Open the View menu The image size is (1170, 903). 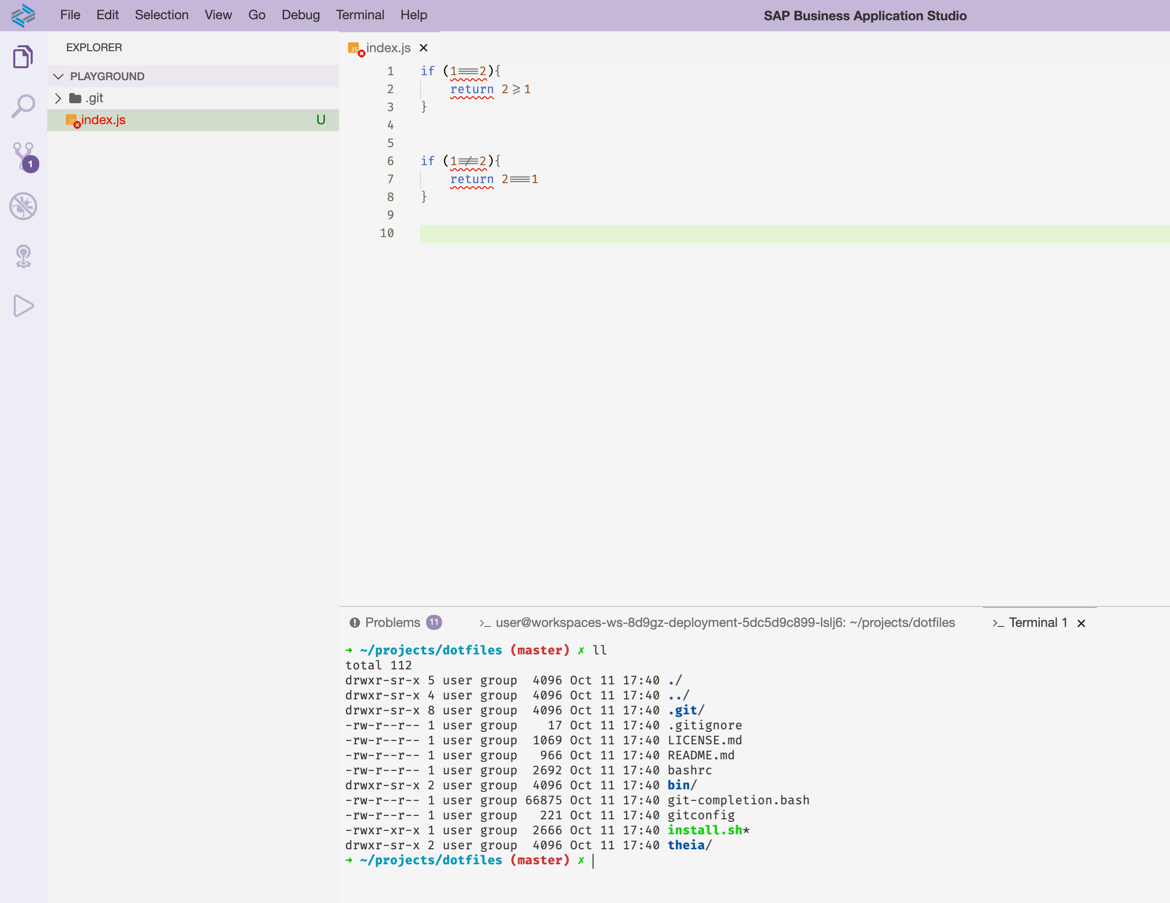(x=218, y=15)
